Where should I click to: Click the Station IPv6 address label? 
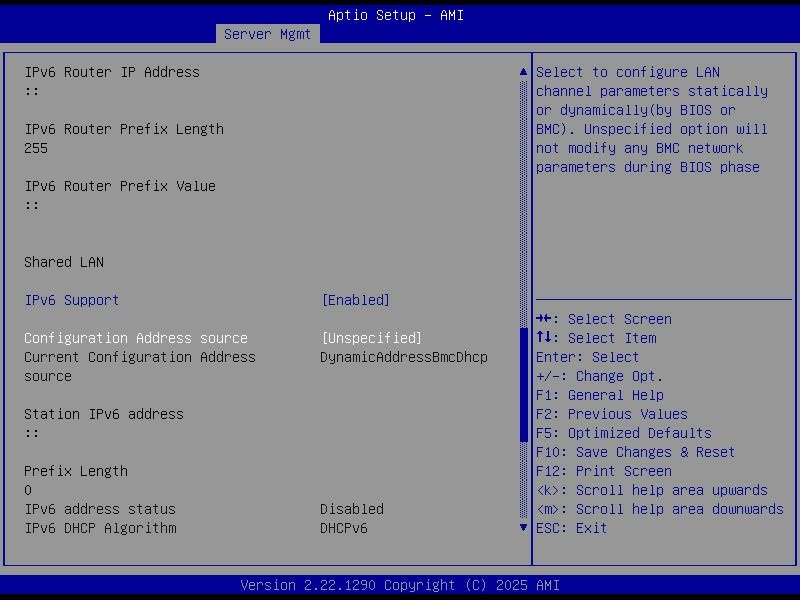[x=104, y=414]
